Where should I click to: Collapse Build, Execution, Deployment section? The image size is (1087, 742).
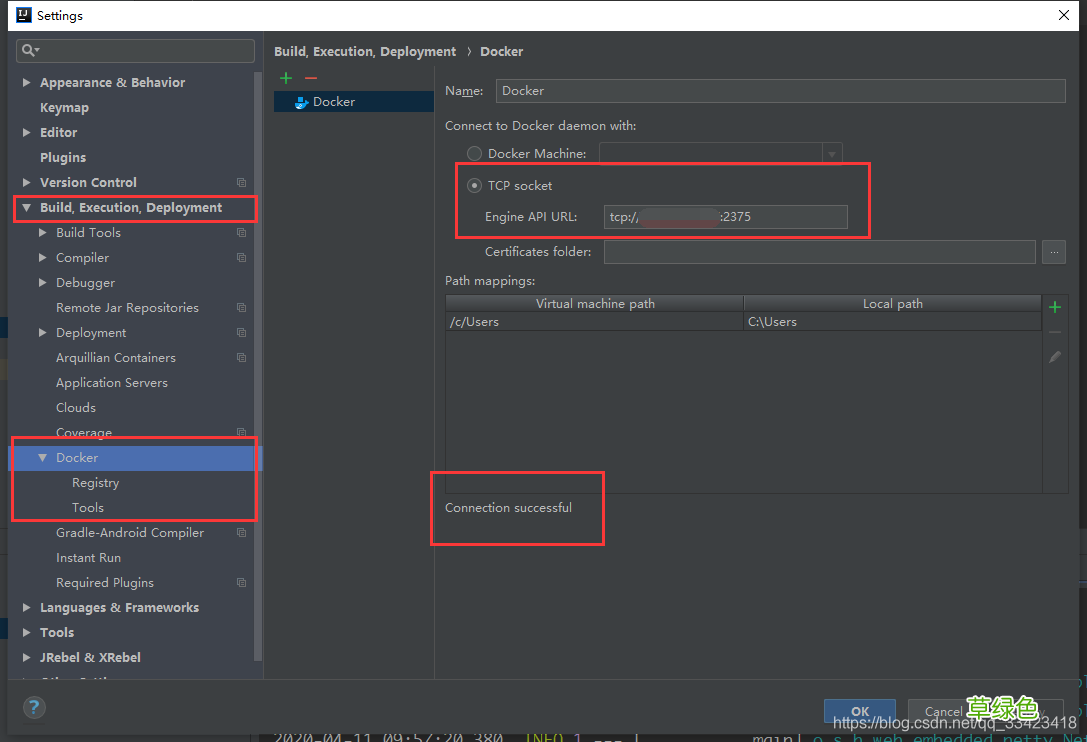[26, 207]
